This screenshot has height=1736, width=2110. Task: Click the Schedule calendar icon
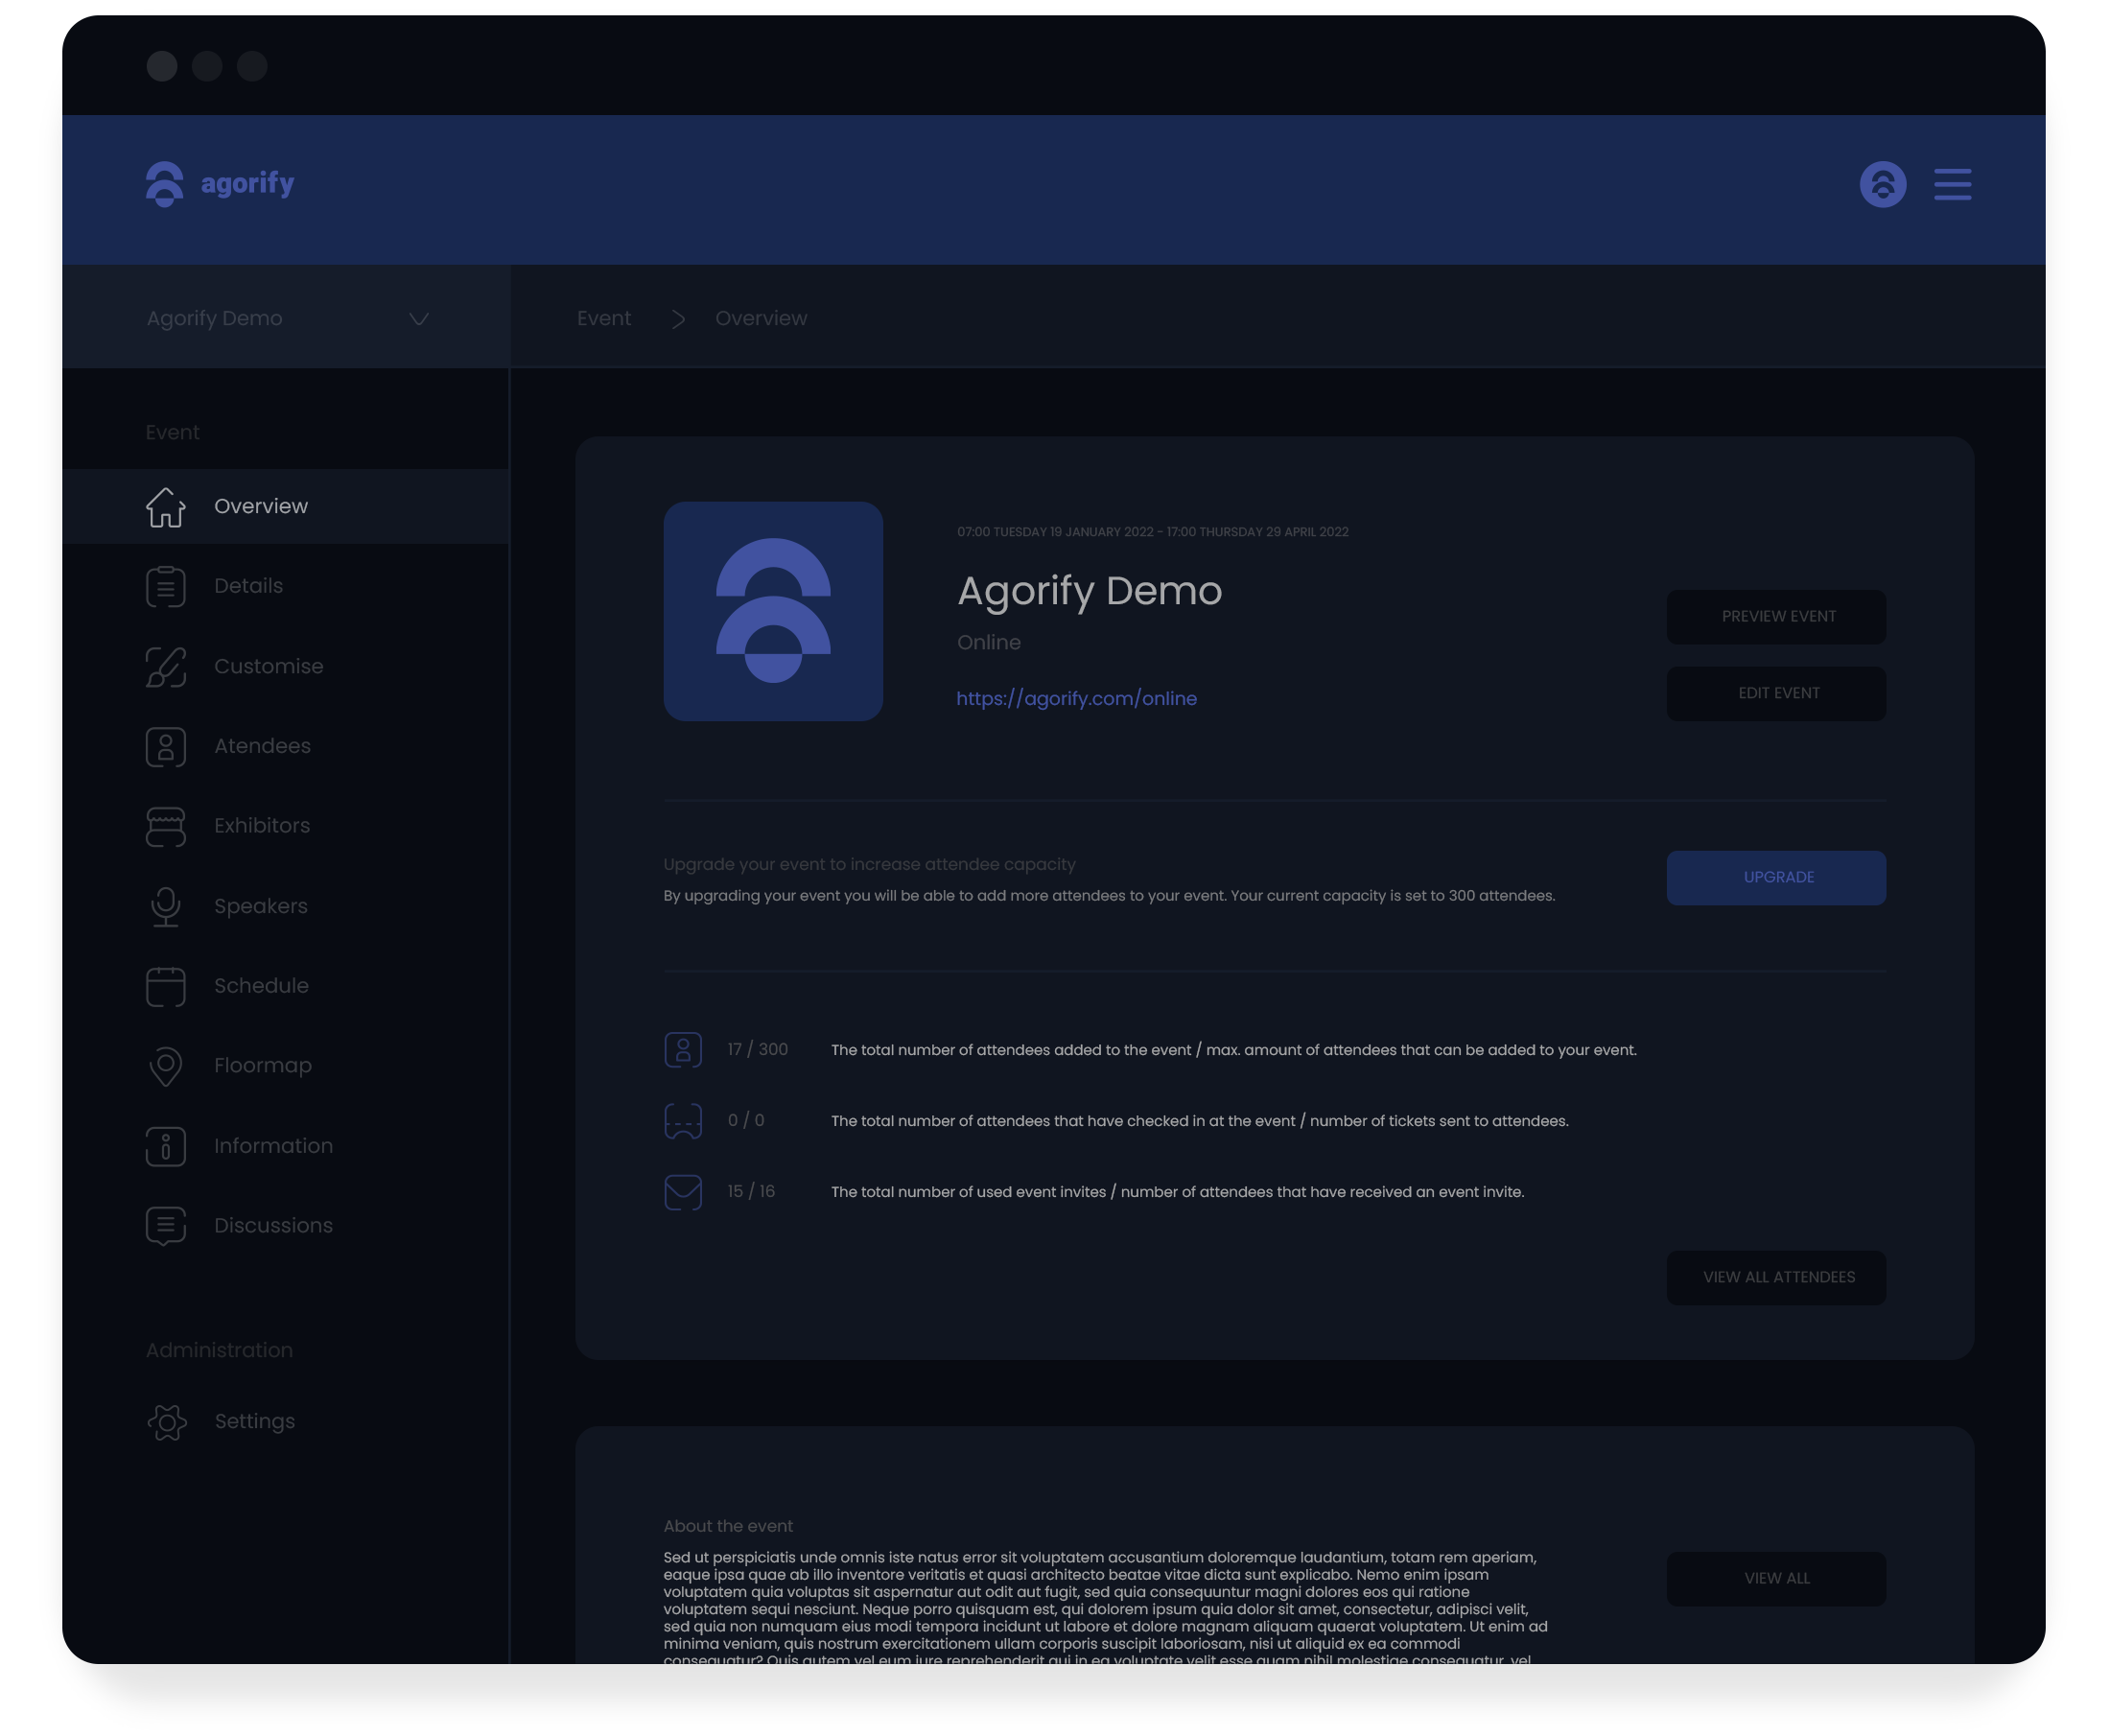[166, 987]
